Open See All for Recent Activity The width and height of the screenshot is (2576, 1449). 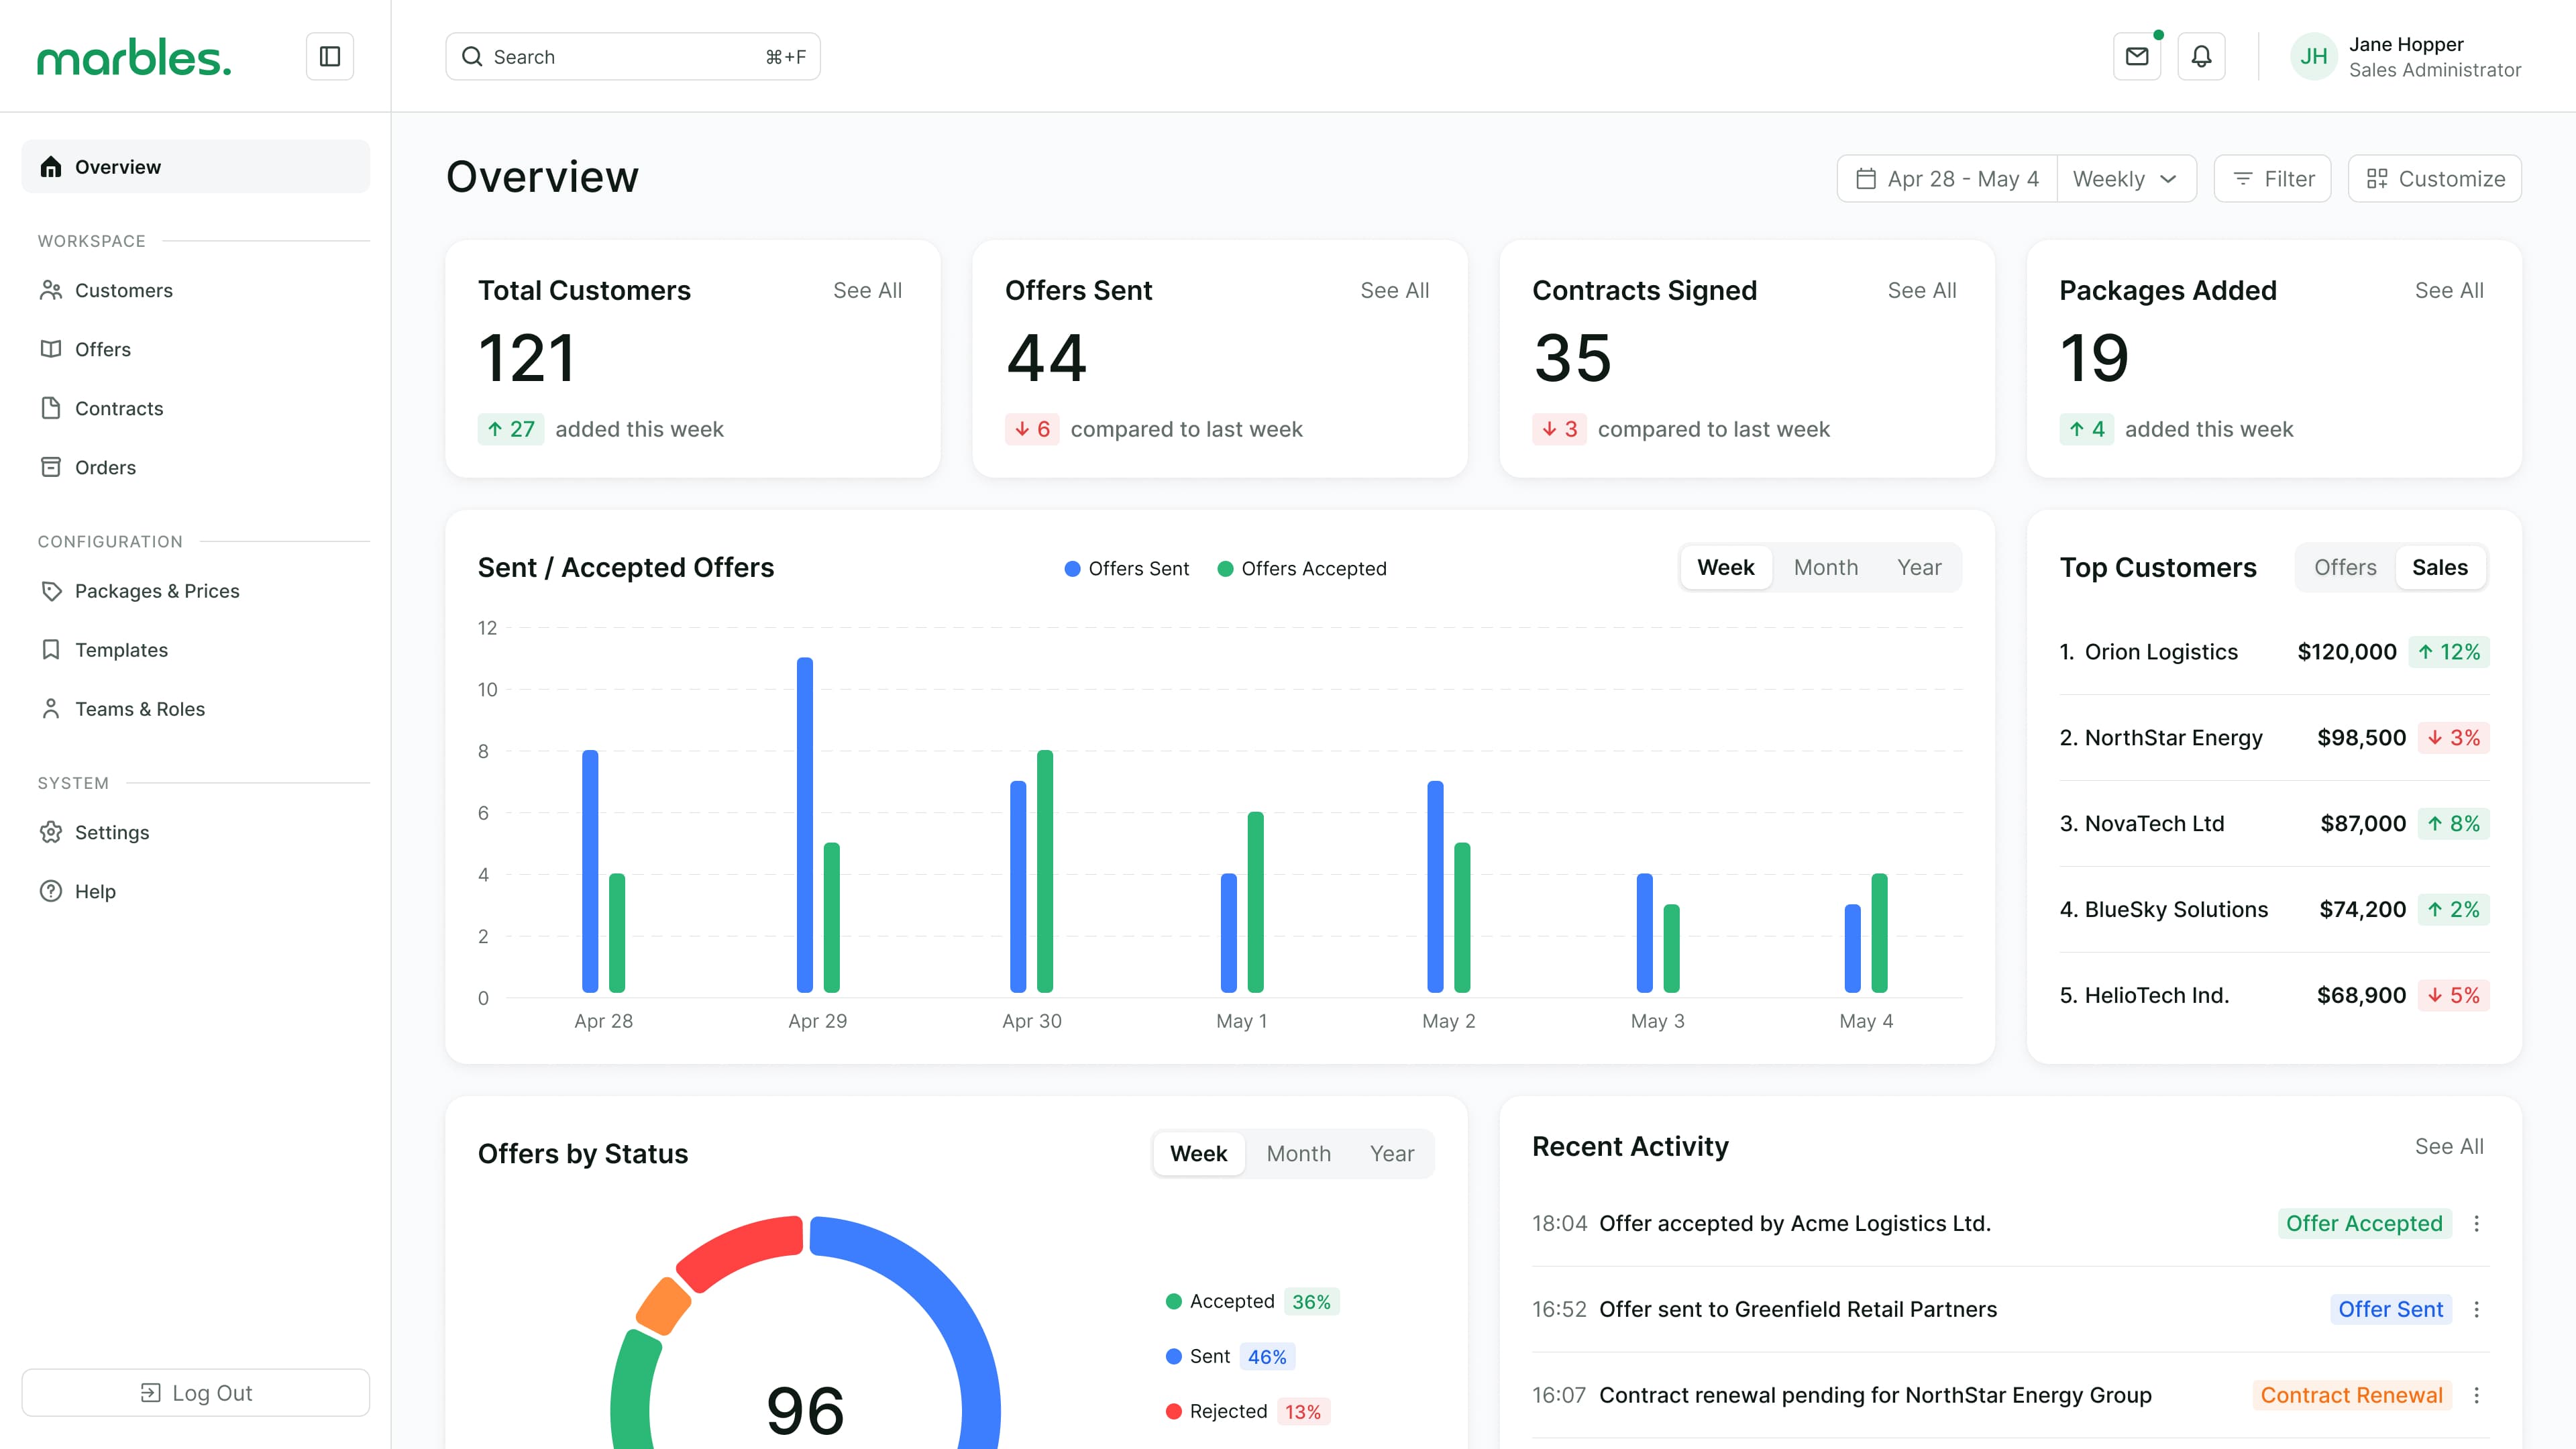[x=2449, y=1146]
